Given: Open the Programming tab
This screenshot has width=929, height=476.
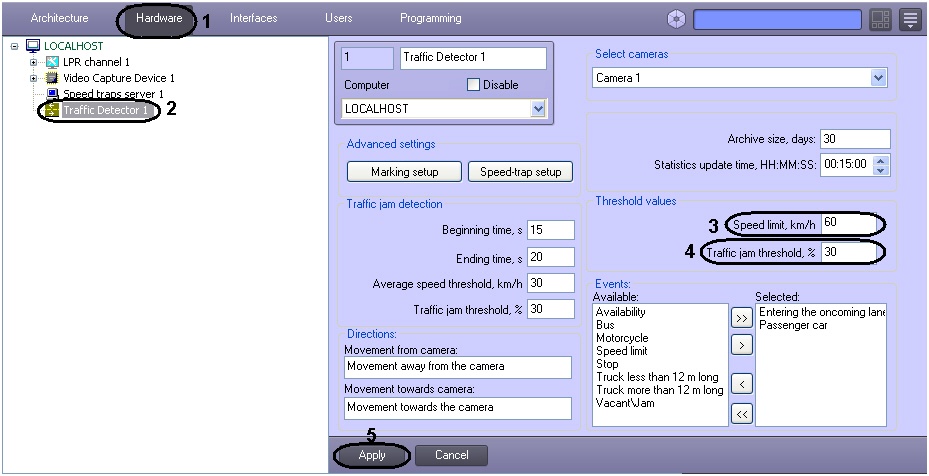Looking at the screenshot, I should pos(431,18).
